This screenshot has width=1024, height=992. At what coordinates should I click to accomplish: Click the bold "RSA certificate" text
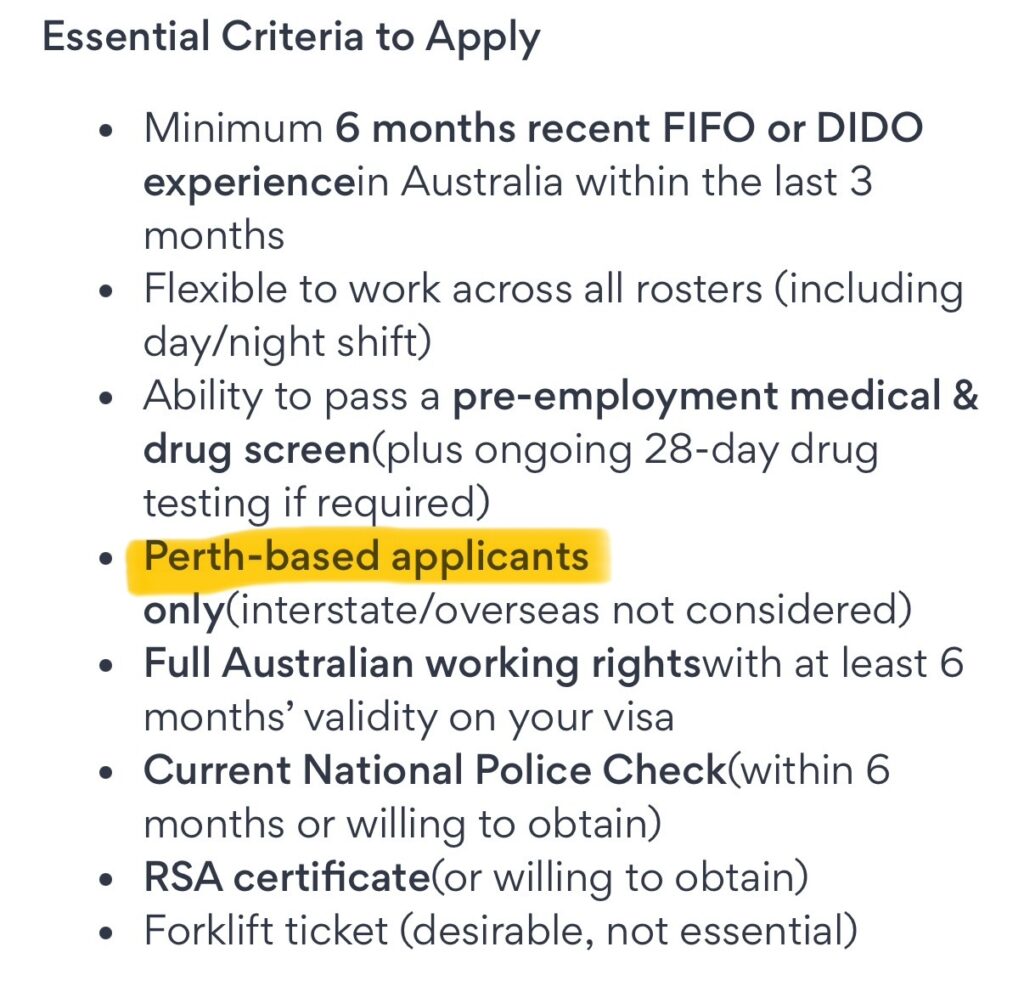click(286, 878)
